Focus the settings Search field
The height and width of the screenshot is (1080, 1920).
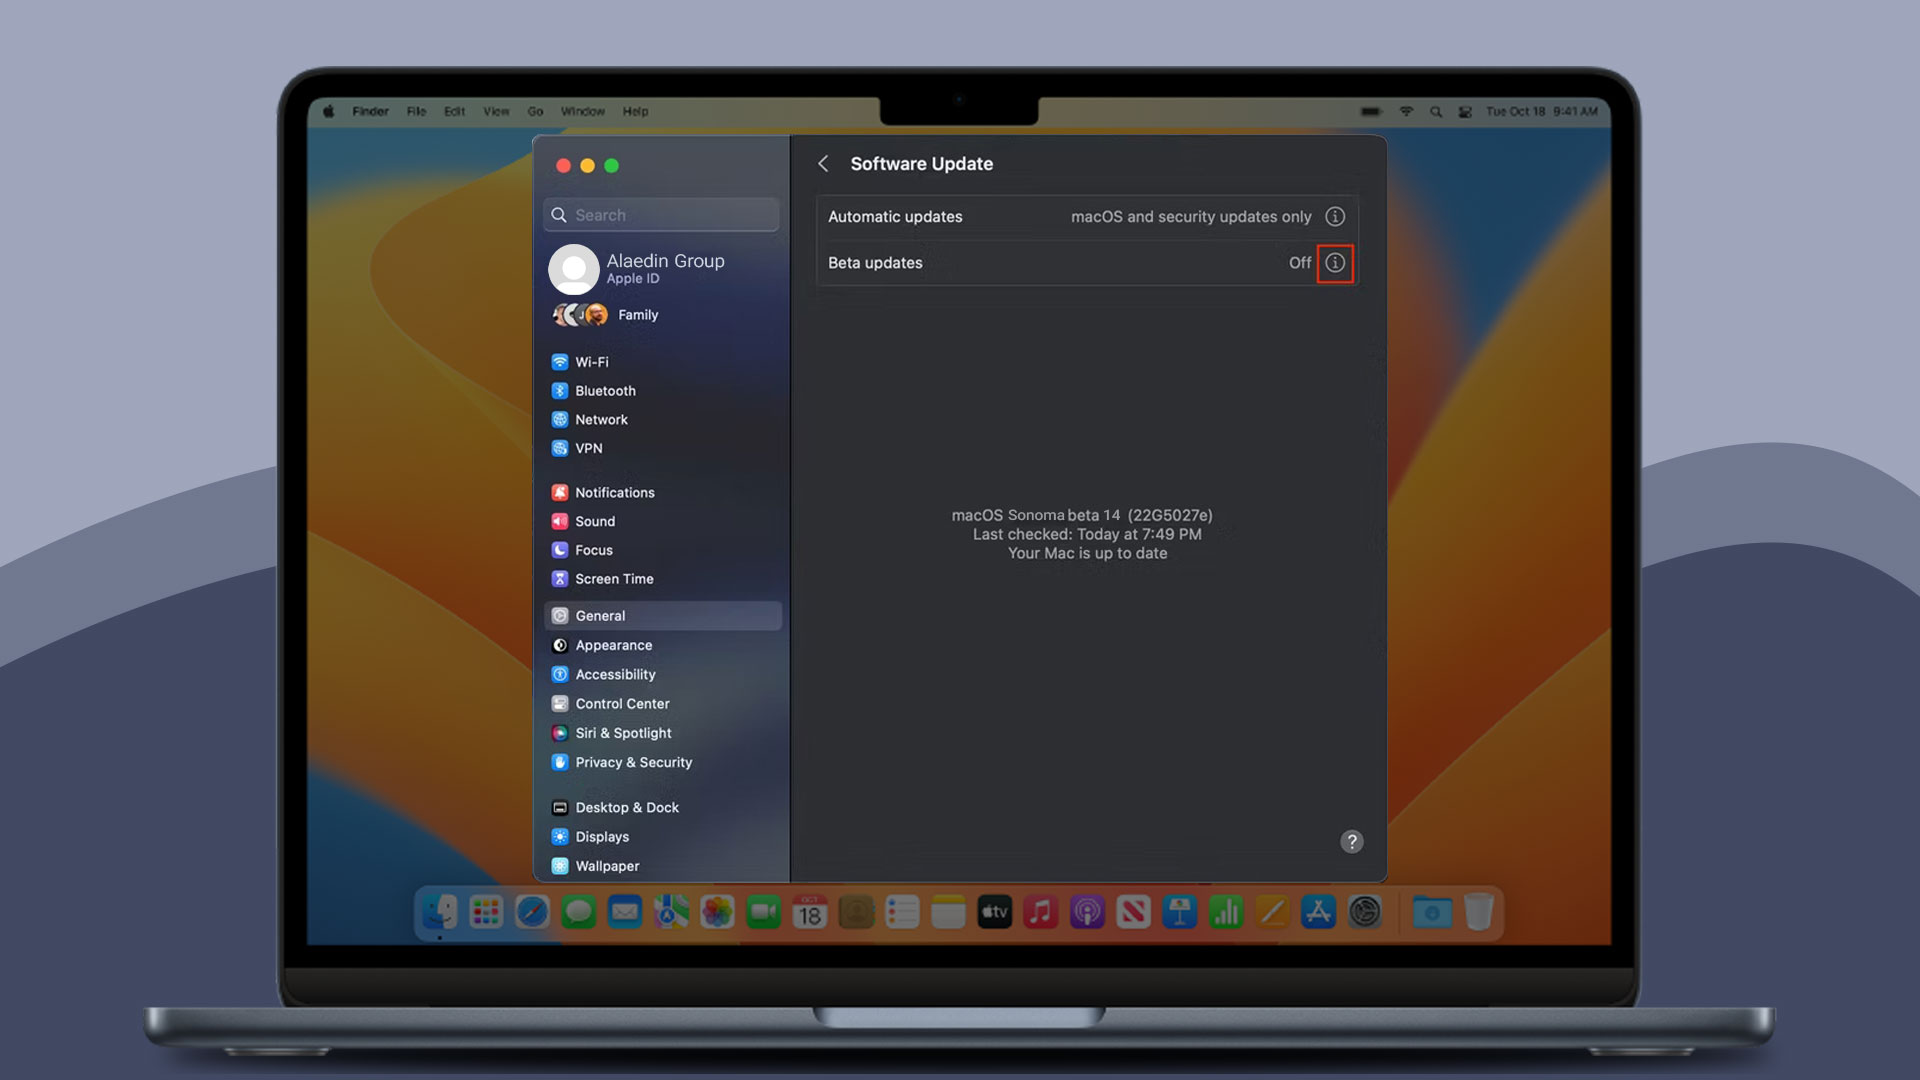tap(661, 215)
